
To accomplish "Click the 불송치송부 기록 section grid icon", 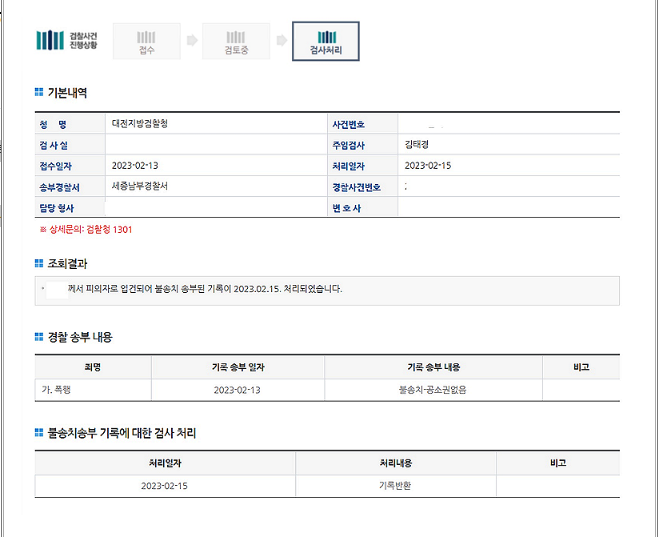I will [x=39, y=434].
